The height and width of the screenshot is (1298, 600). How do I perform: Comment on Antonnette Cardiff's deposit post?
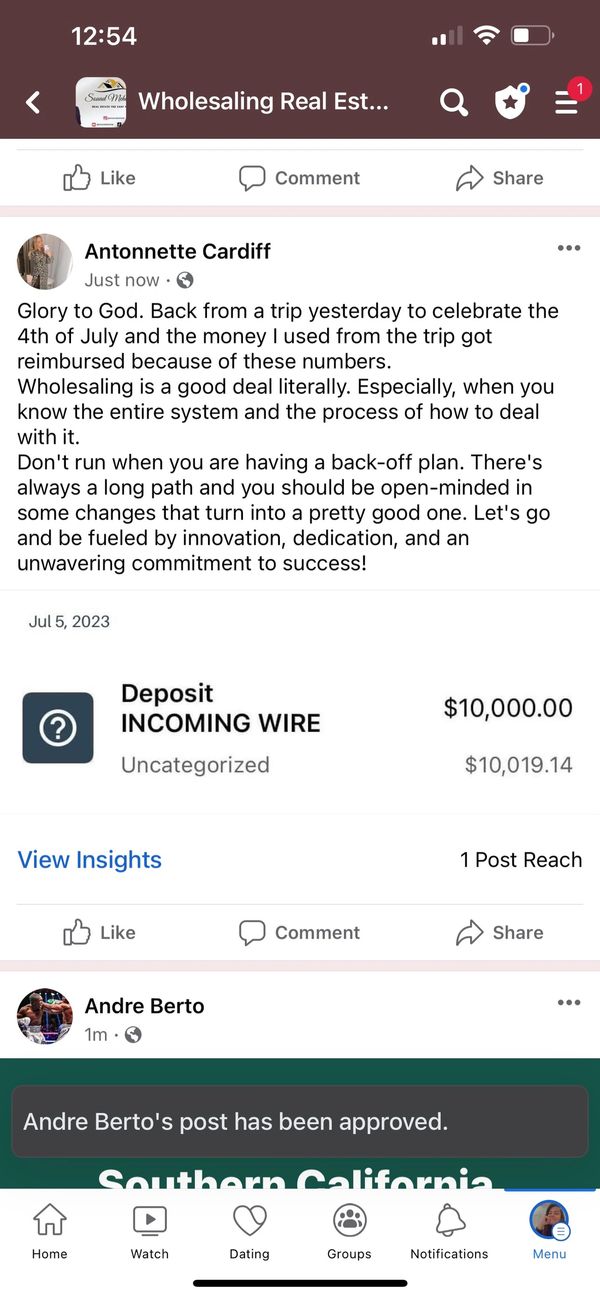point(299,933)
